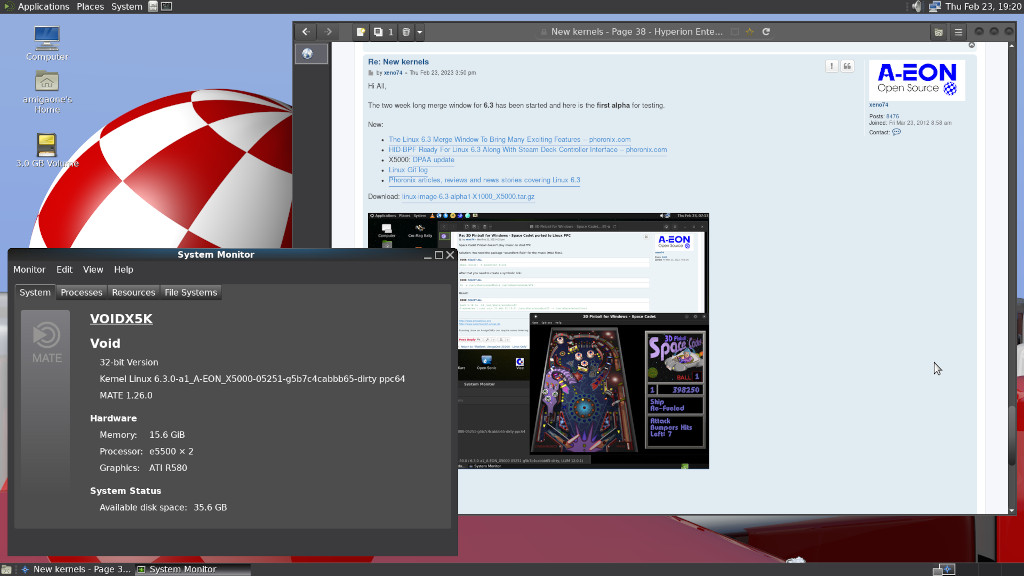Open the HID-BPF Ready For Linux 6.3 link
1024x576 pixels.
(528, 150)
